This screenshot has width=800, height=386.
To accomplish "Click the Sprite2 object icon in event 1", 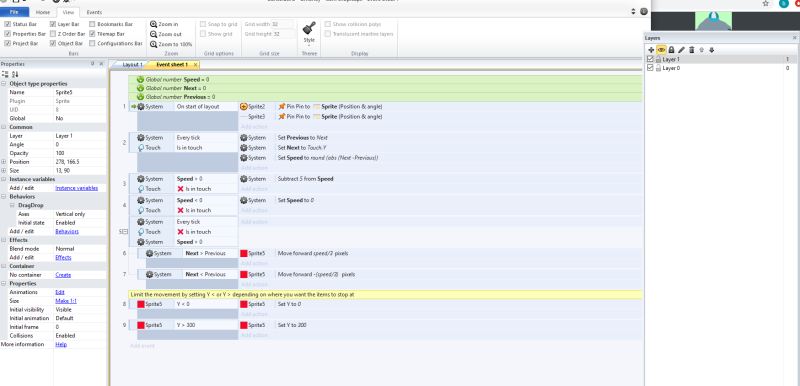I will [x=243, y=107].
